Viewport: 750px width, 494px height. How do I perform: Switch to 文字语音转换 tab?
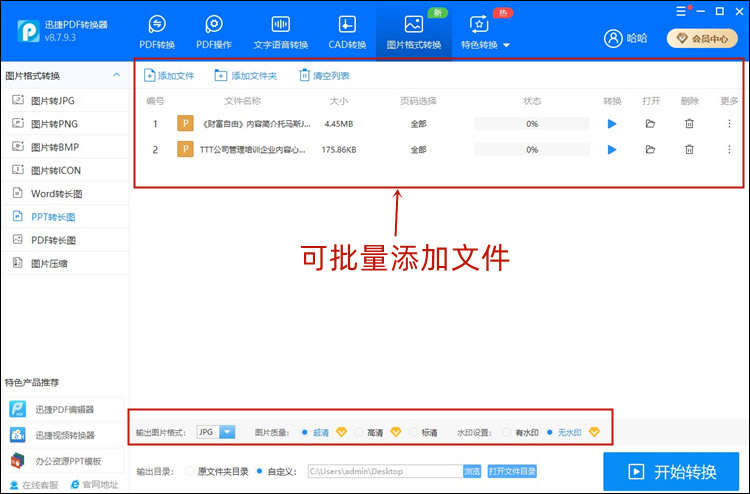click(x=281, y=32)
